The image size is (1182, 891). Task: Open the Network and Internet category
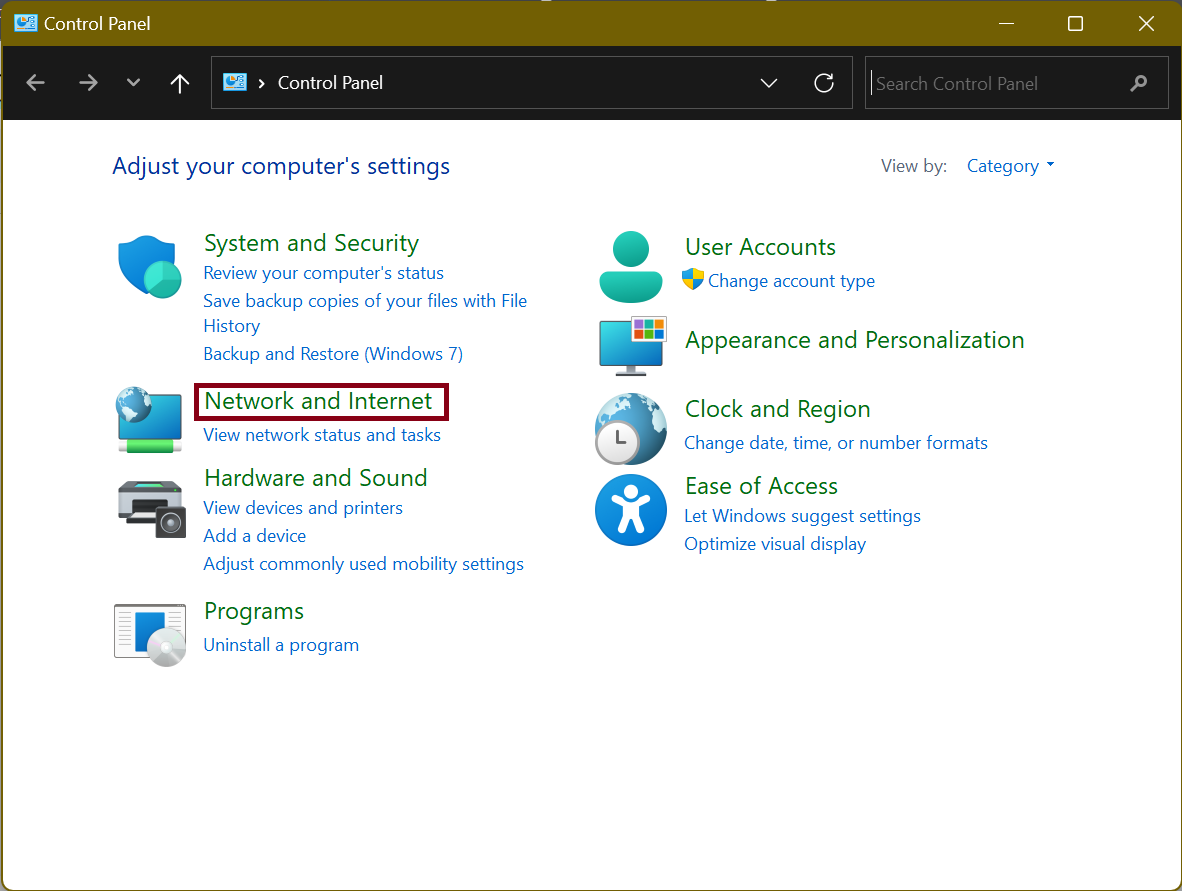318,401
